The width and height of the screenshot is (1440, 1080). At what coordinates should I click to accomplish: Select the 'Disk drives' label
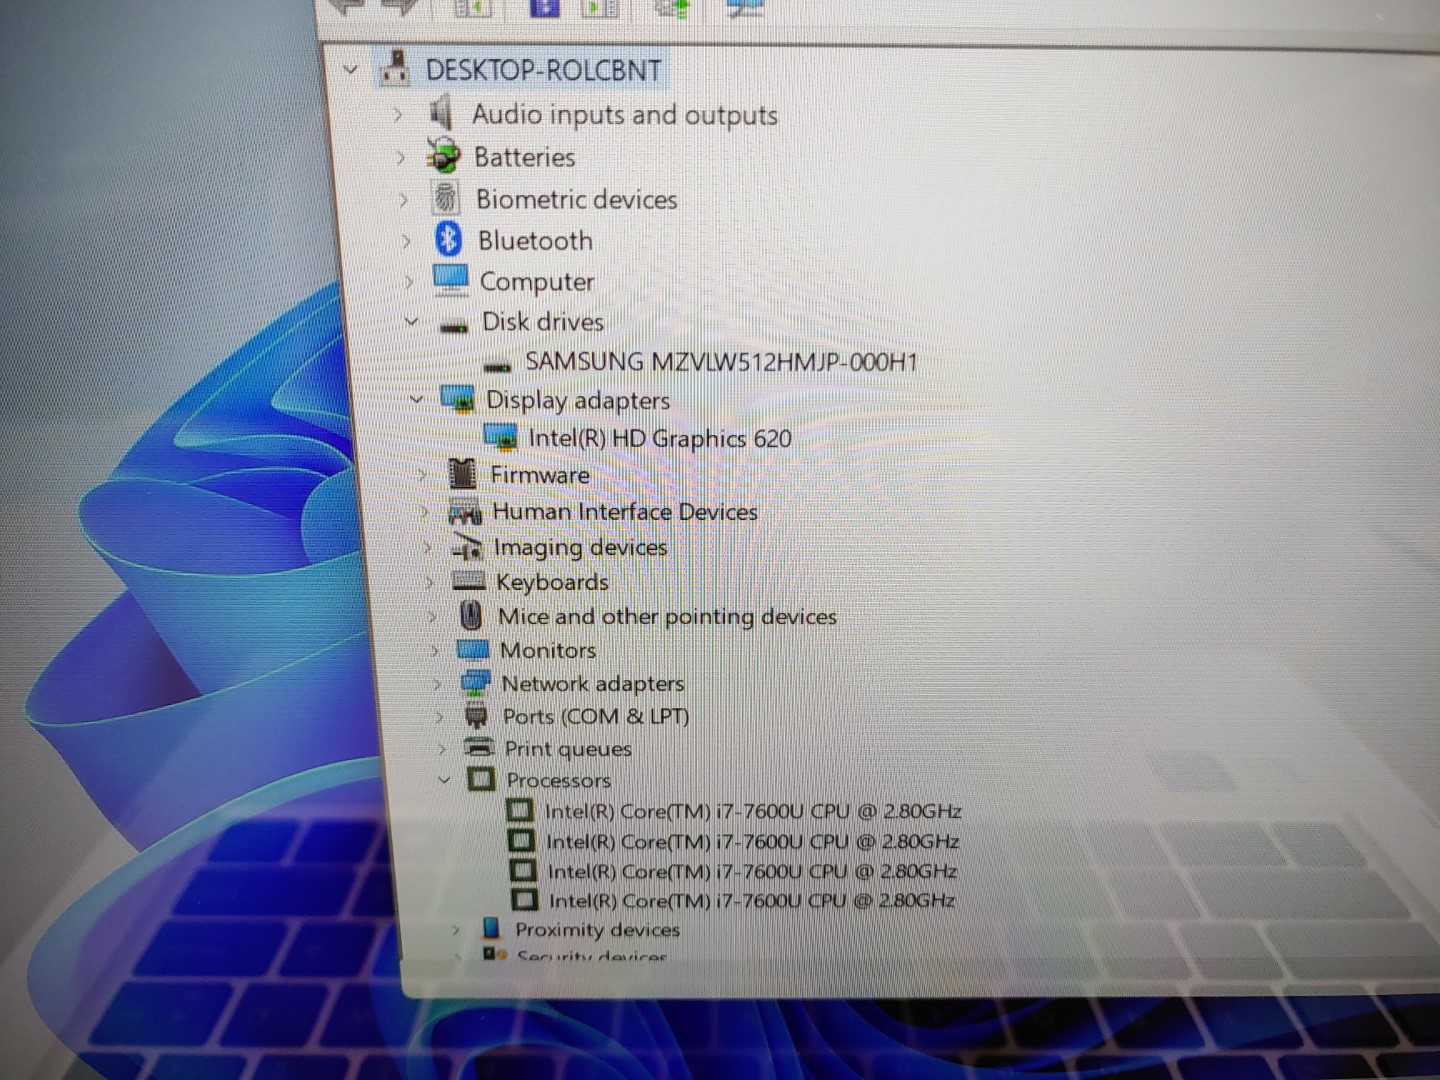(543, 321)
